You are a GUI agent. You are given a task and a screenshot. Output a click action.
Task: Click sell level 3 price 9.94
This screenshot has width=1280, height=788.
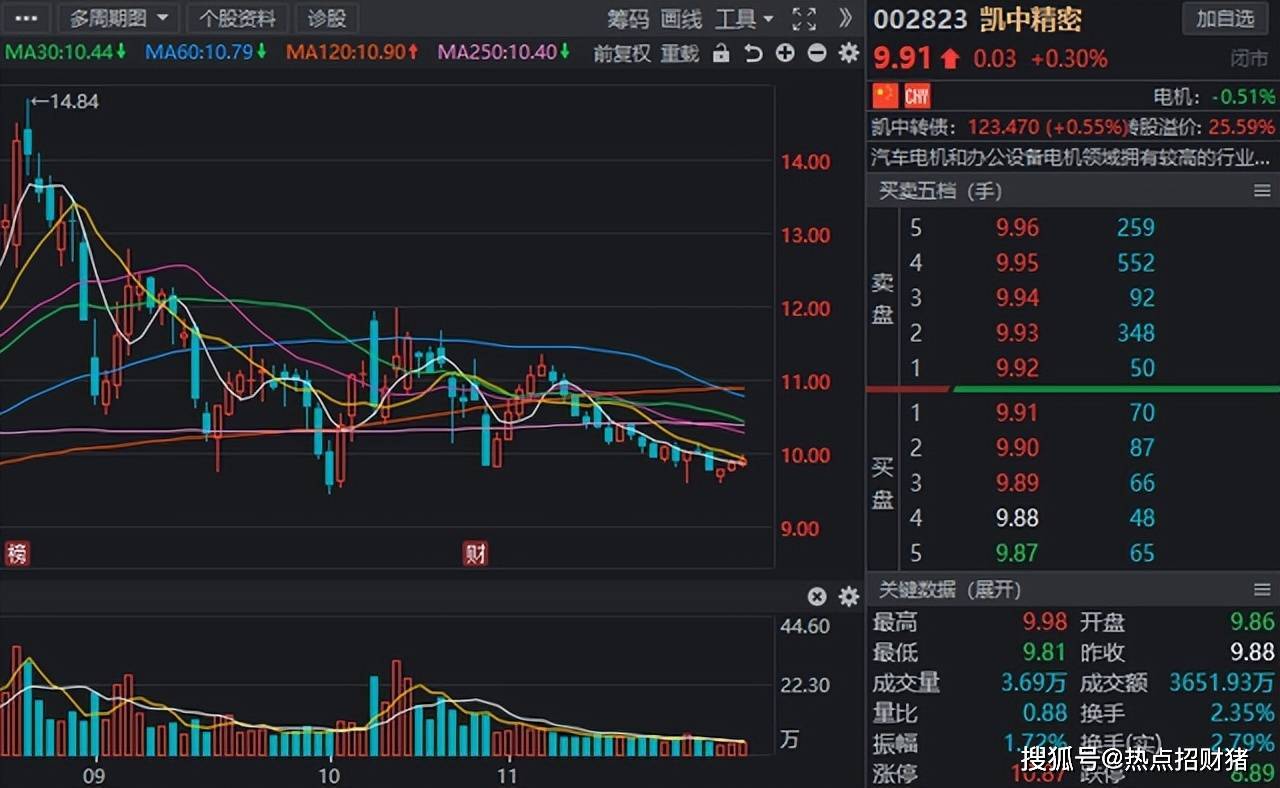click(x=1017, y=298)
